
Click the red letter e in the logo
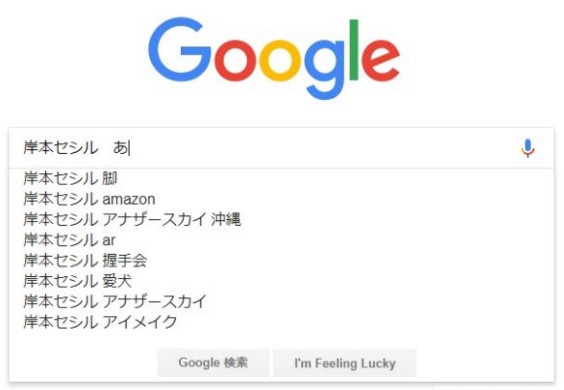(381, 60)
